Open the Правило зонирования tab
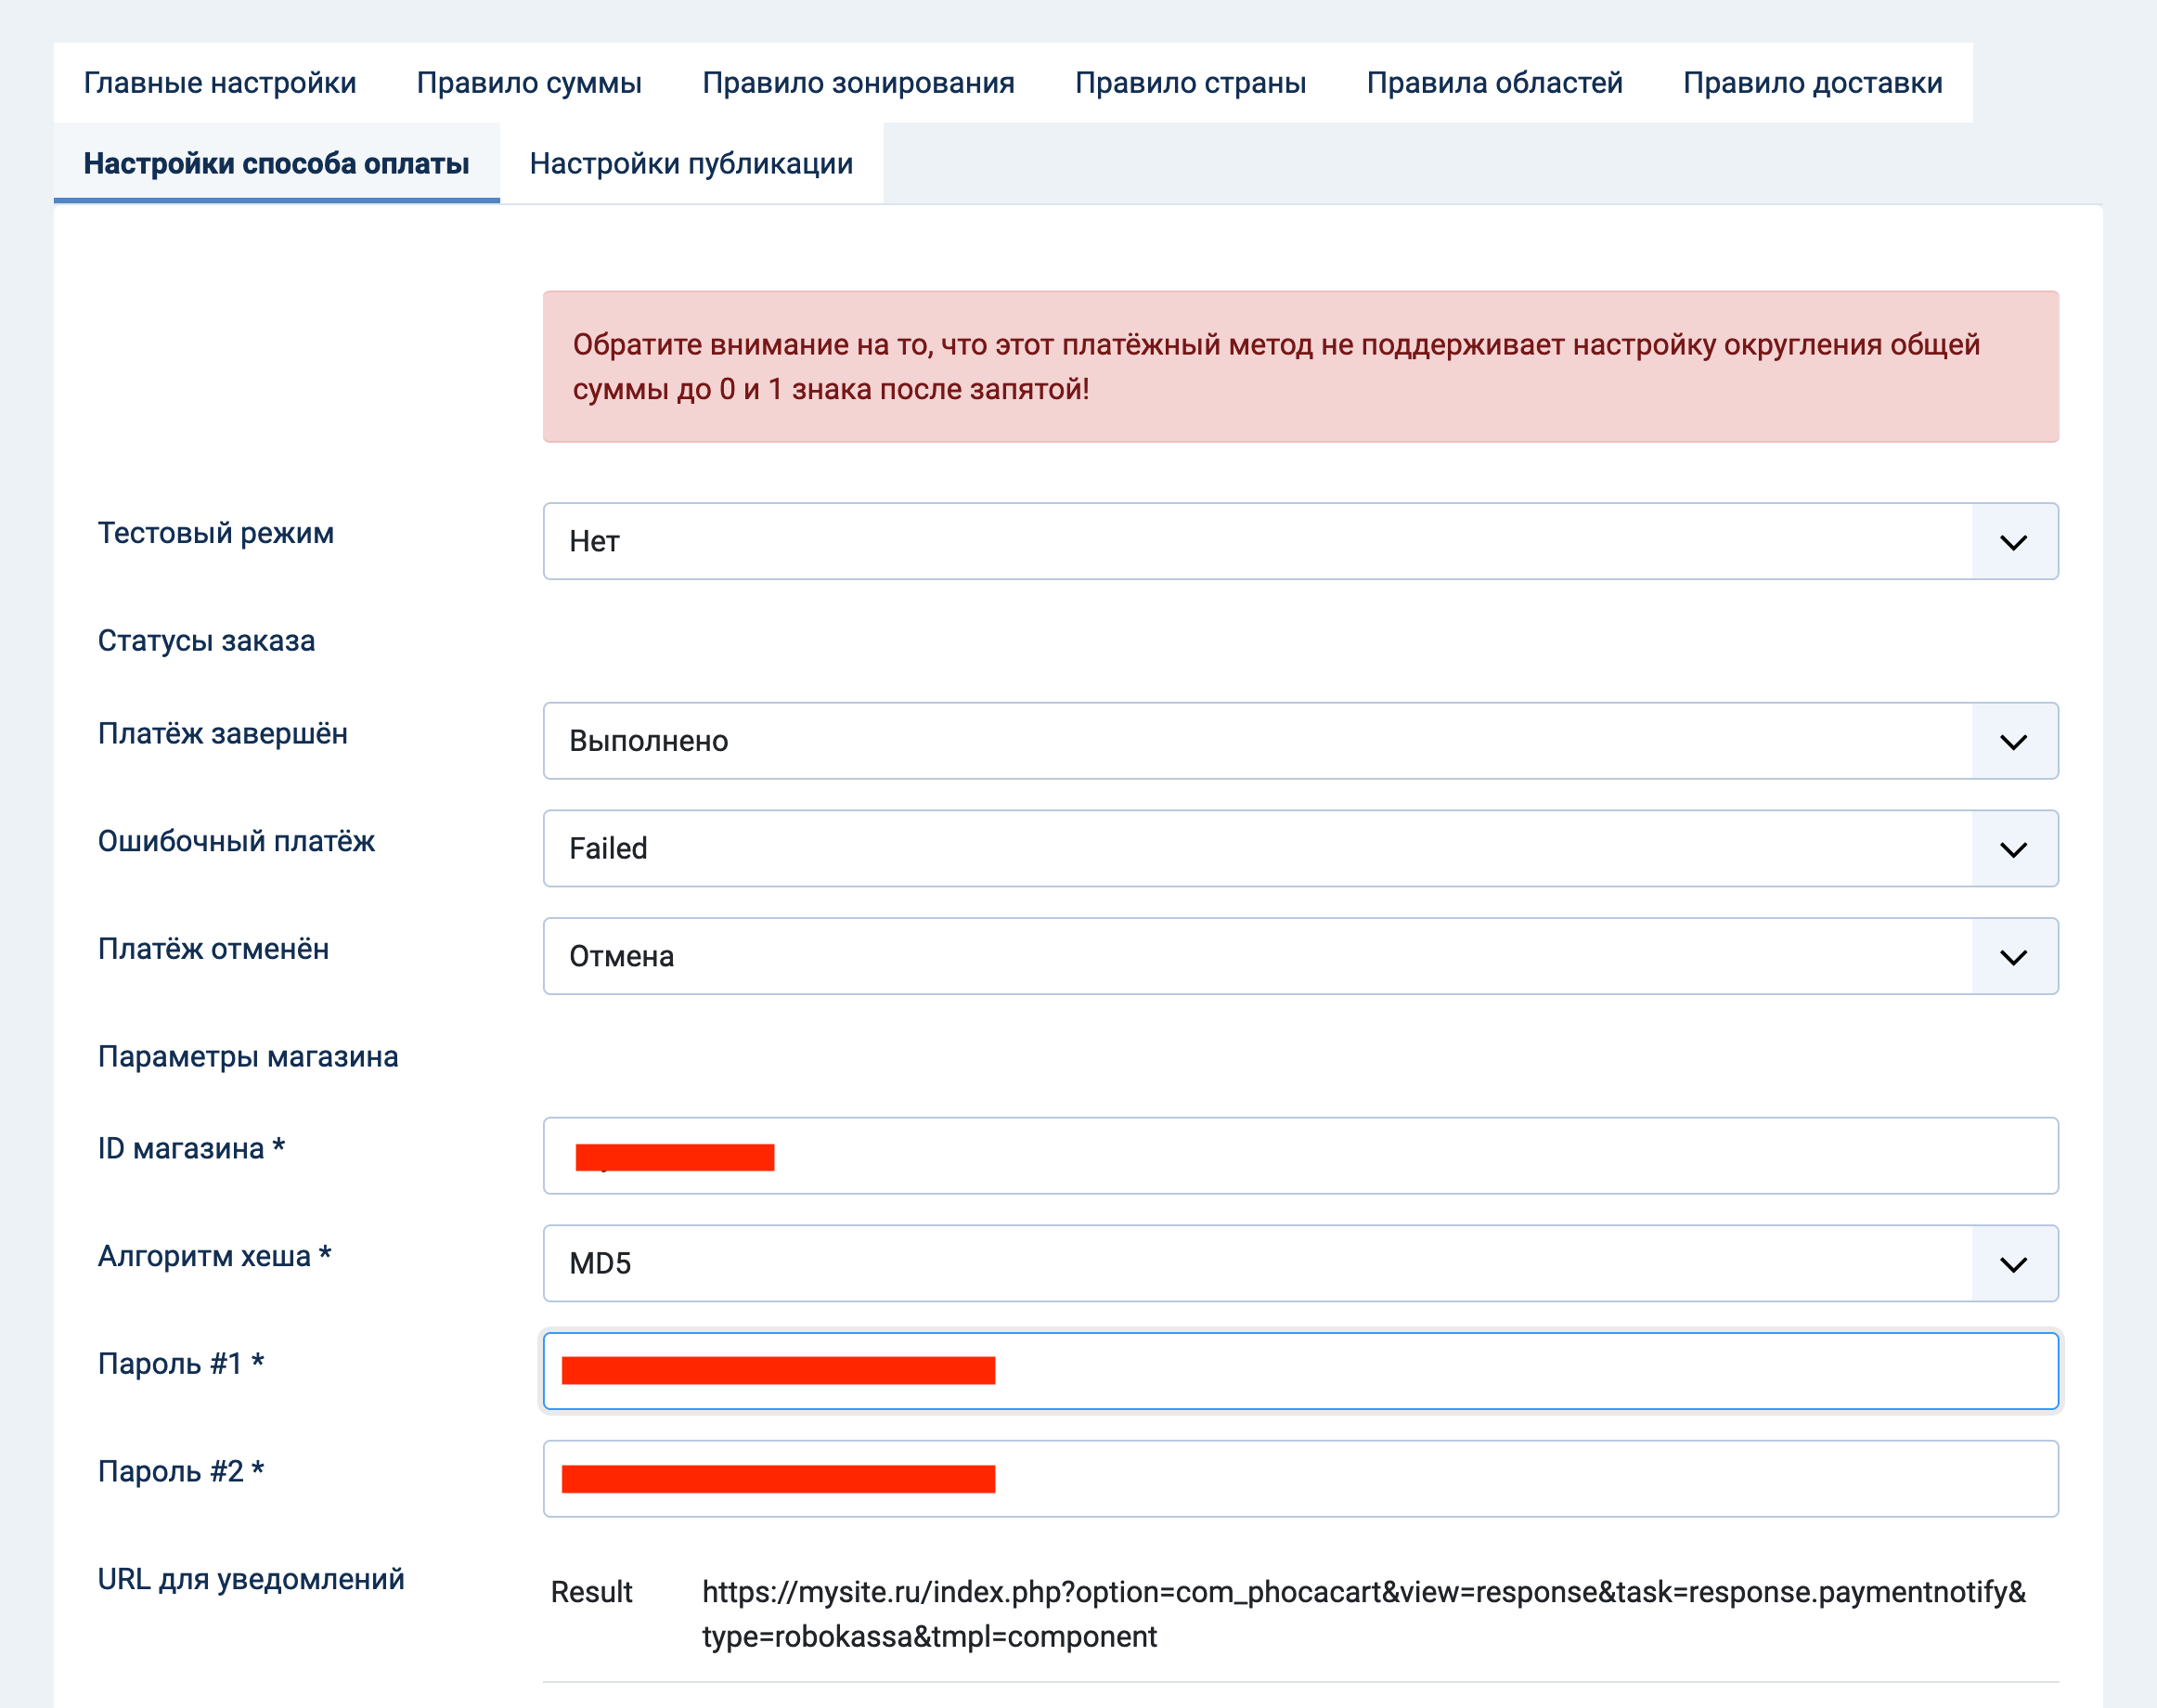This screenshot has height=1708, width=2157. (x=858, y=83)
